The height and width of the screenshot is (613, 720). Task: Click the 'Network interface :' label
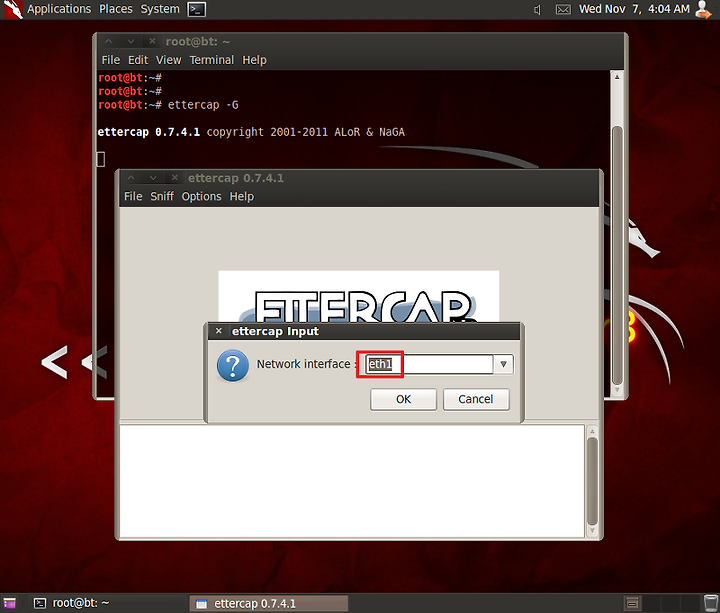[307, 364]
